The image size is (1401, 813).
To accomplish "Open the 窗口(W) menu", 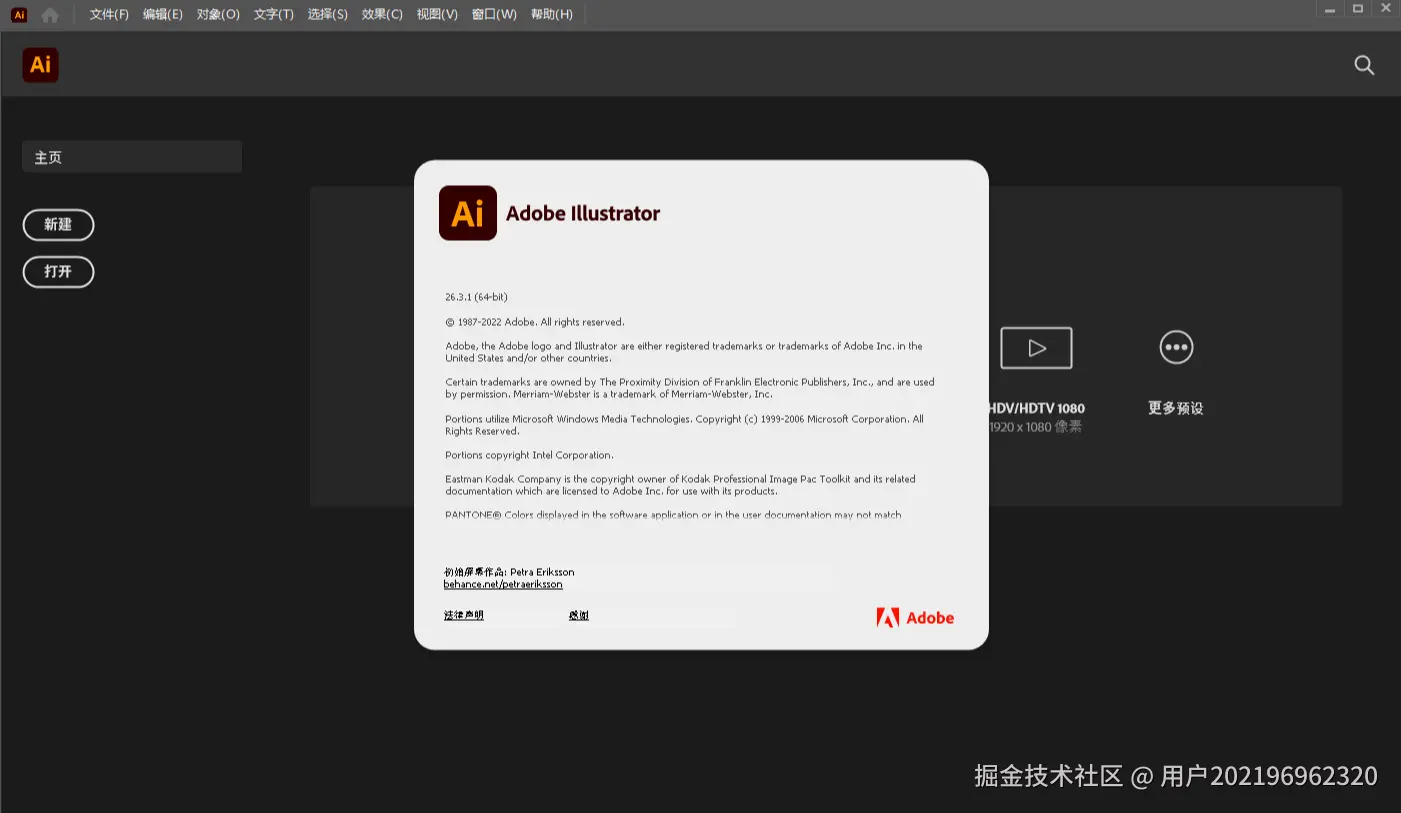I will pos(494,14).
